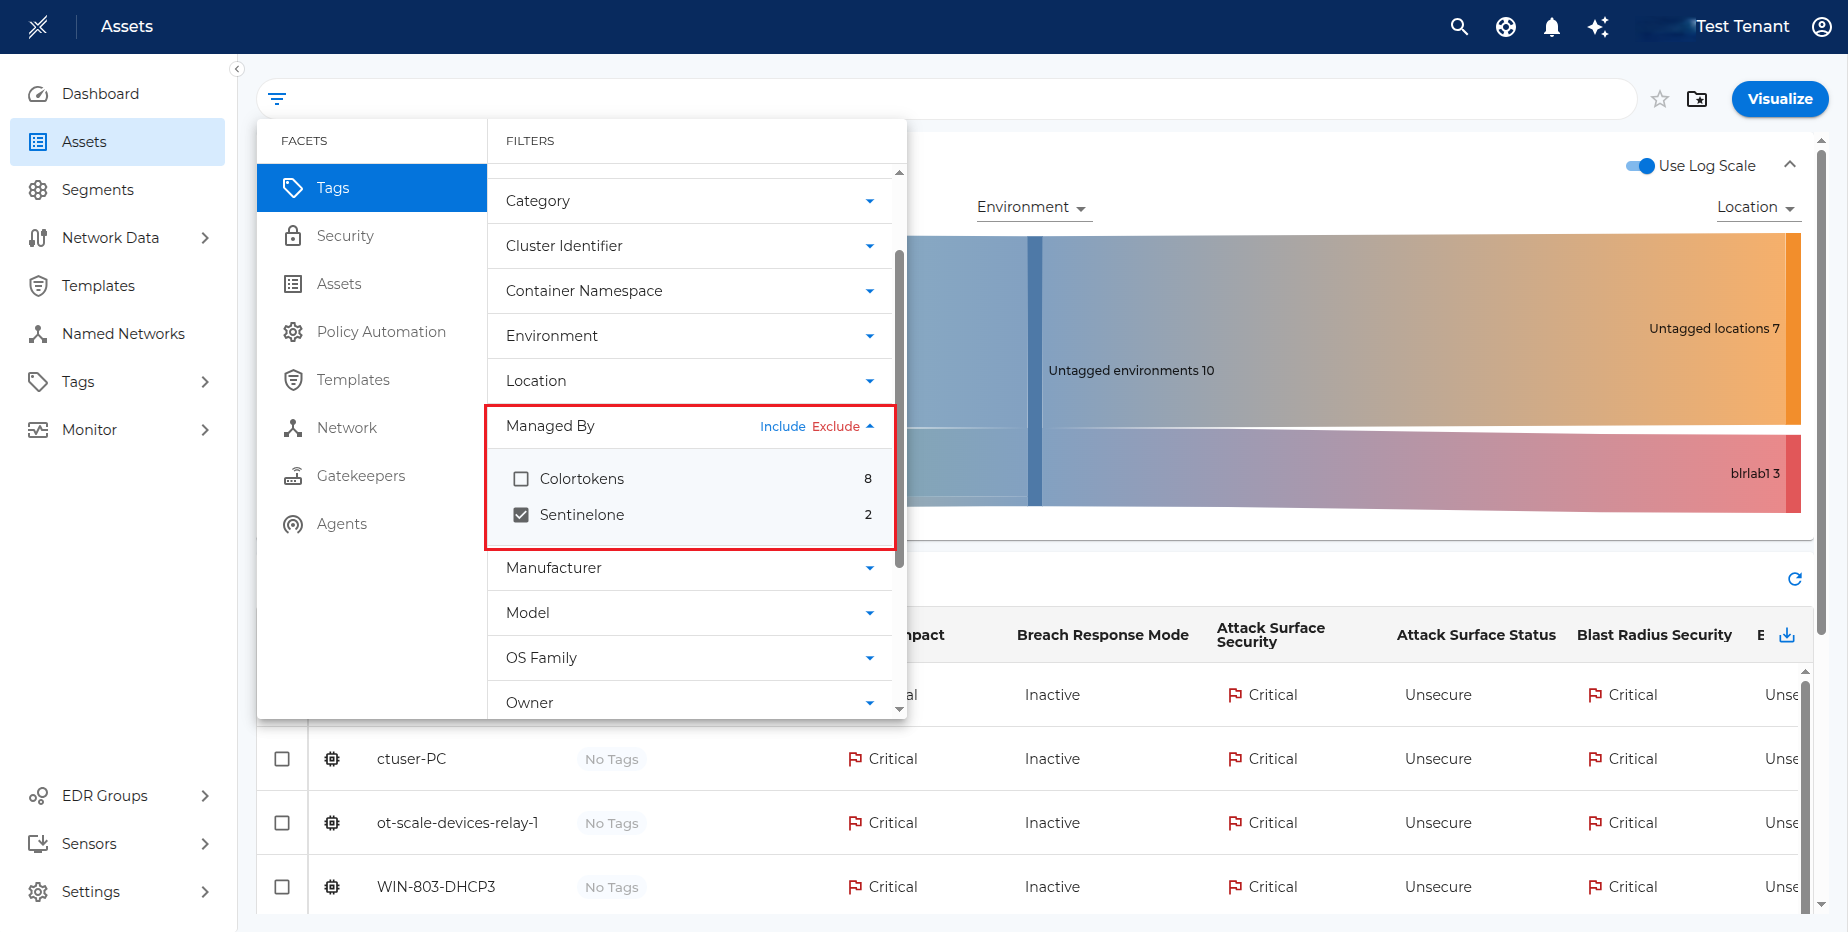This screenshot has height=932, width=1848.
Task: Open Segments in the sidebar
Action: click(97, 190)
